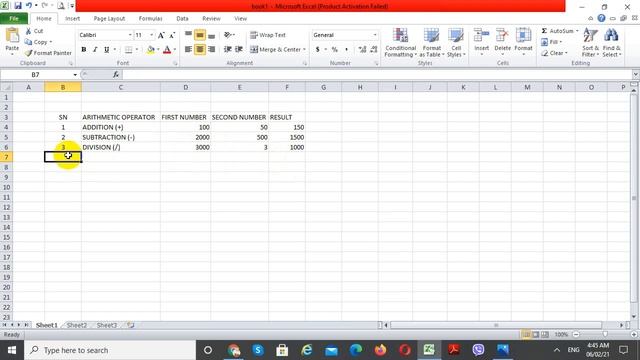
Task: Open Conditional Formatting menu
Action: [x=400, y=43]
